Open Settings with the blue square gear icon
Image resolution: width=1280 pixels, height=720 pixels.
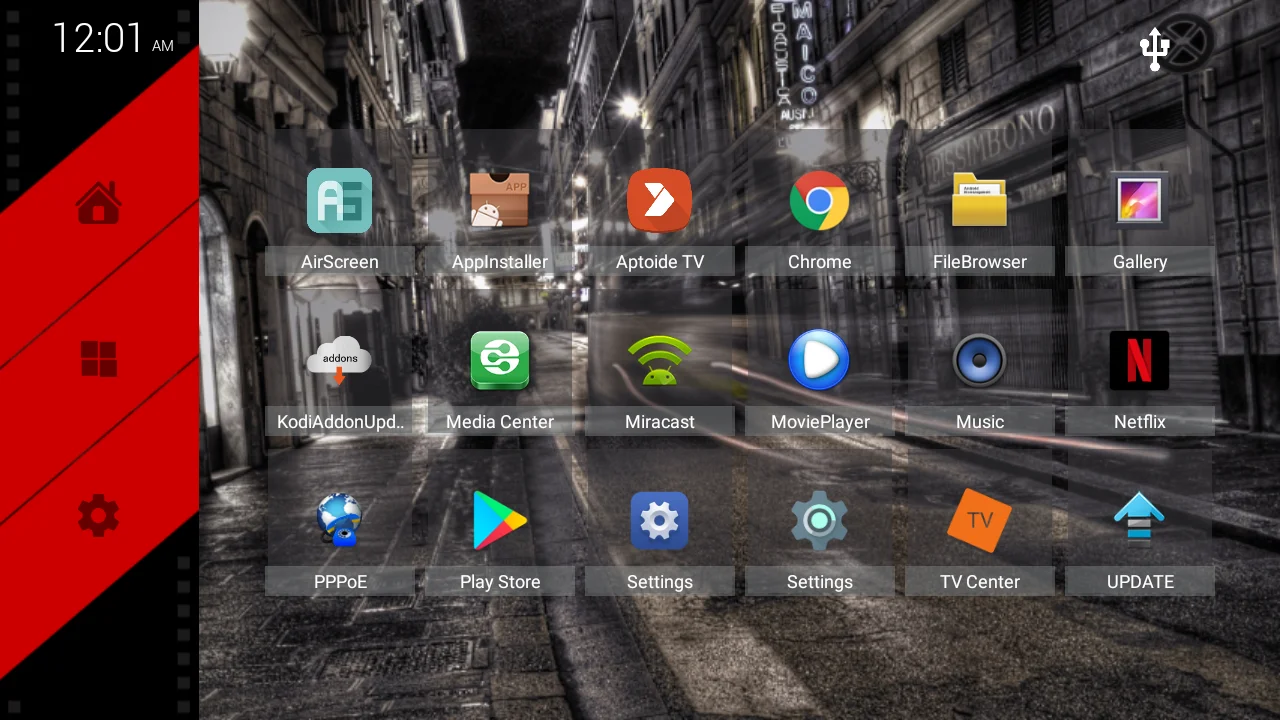659,520
